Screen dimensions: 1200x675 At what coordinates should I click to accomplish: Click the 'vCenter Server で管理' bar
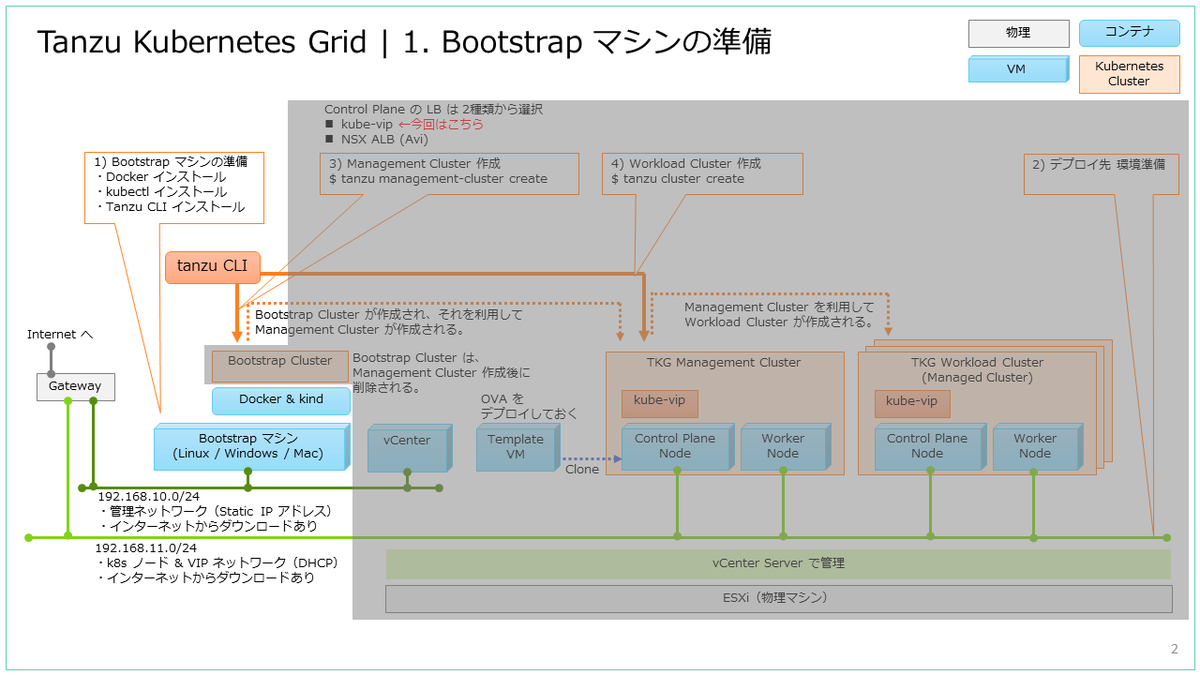coord(778,564)
